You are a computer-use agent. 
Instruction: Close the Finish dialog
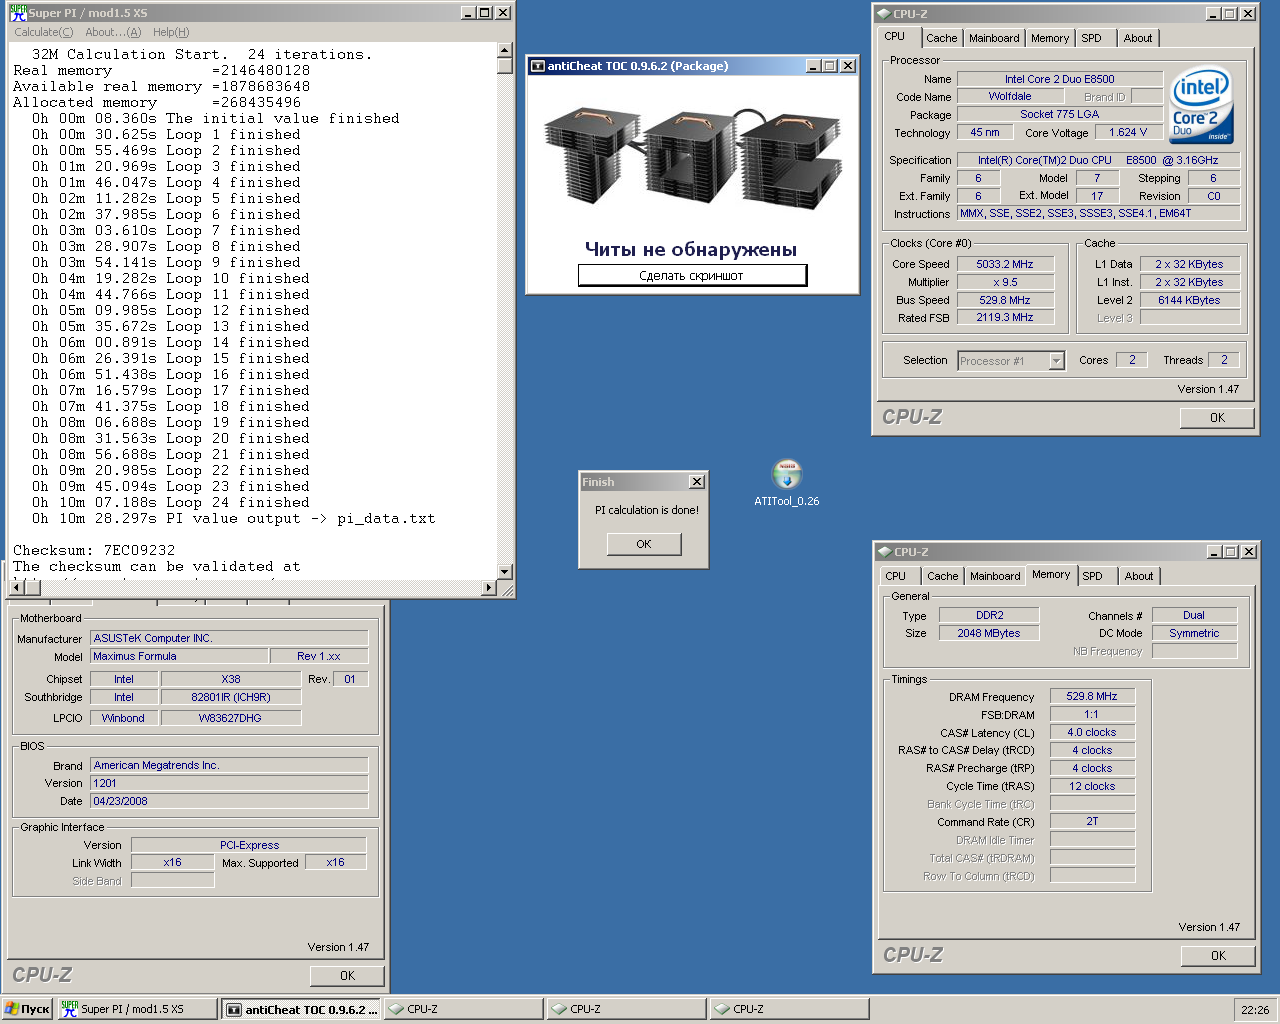697,482
